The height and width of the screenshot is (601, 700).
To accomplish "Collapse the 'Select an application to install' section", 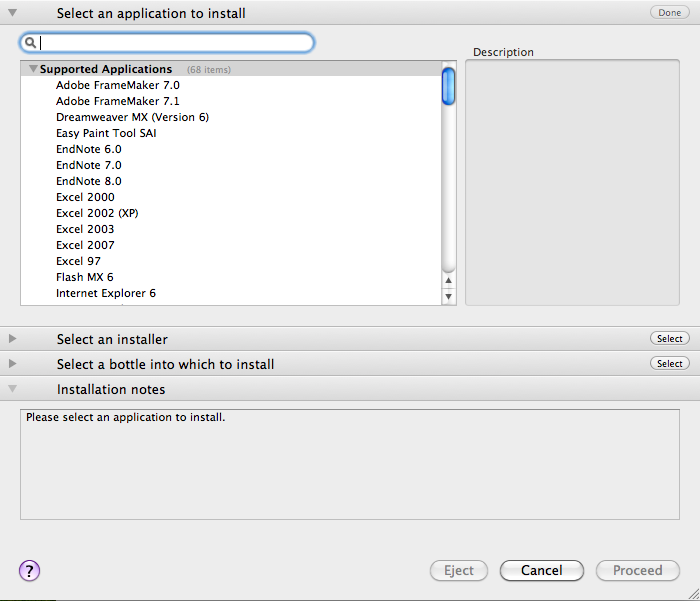I will click(x=12, y=13).
